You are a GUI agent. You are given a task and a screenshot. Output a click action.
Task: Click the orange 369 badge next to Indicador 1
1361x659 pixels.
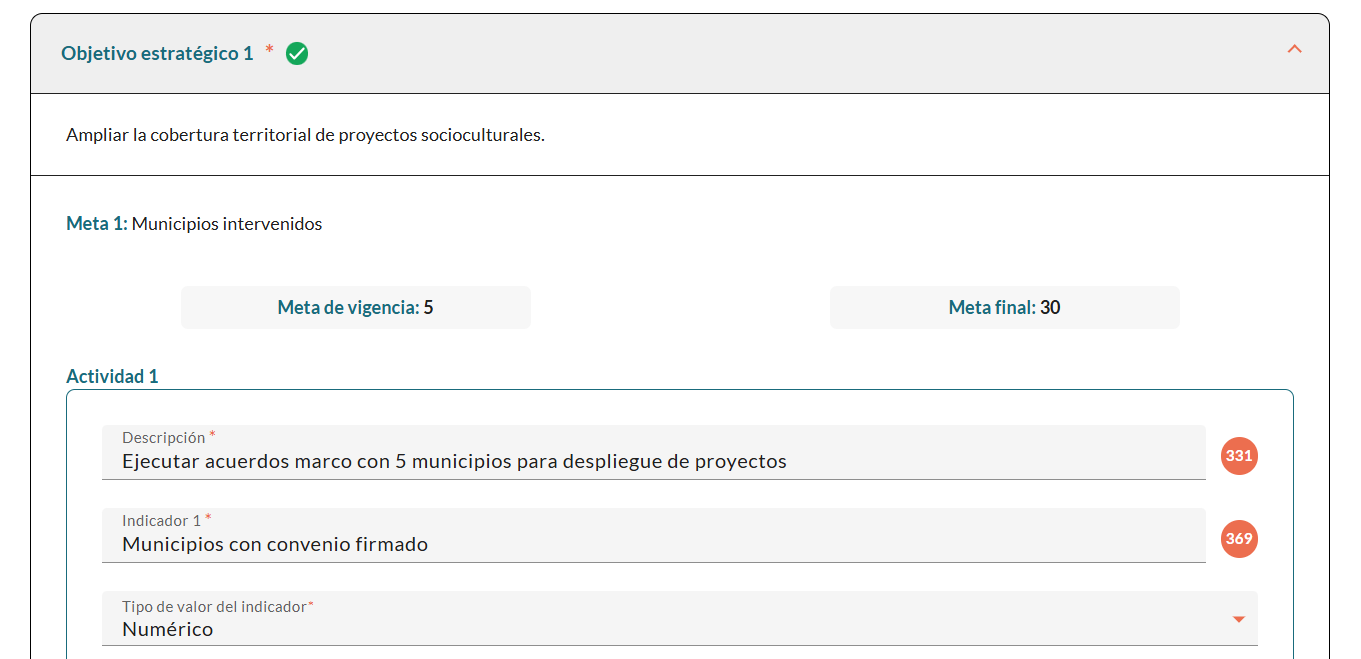pos(1238,538)
